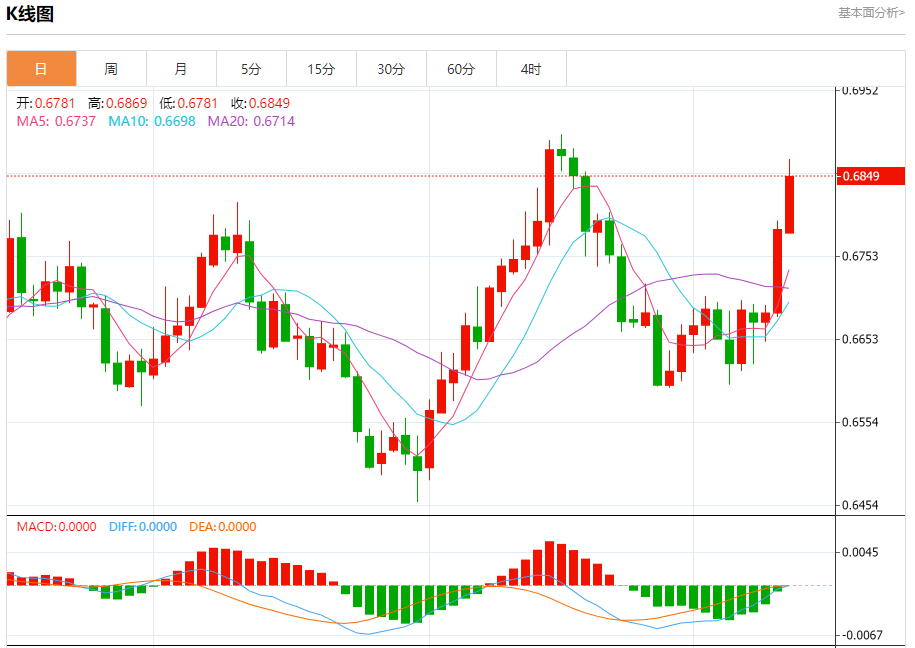
Task: Select the 日 daily chart tab
Action: (41, 69)
